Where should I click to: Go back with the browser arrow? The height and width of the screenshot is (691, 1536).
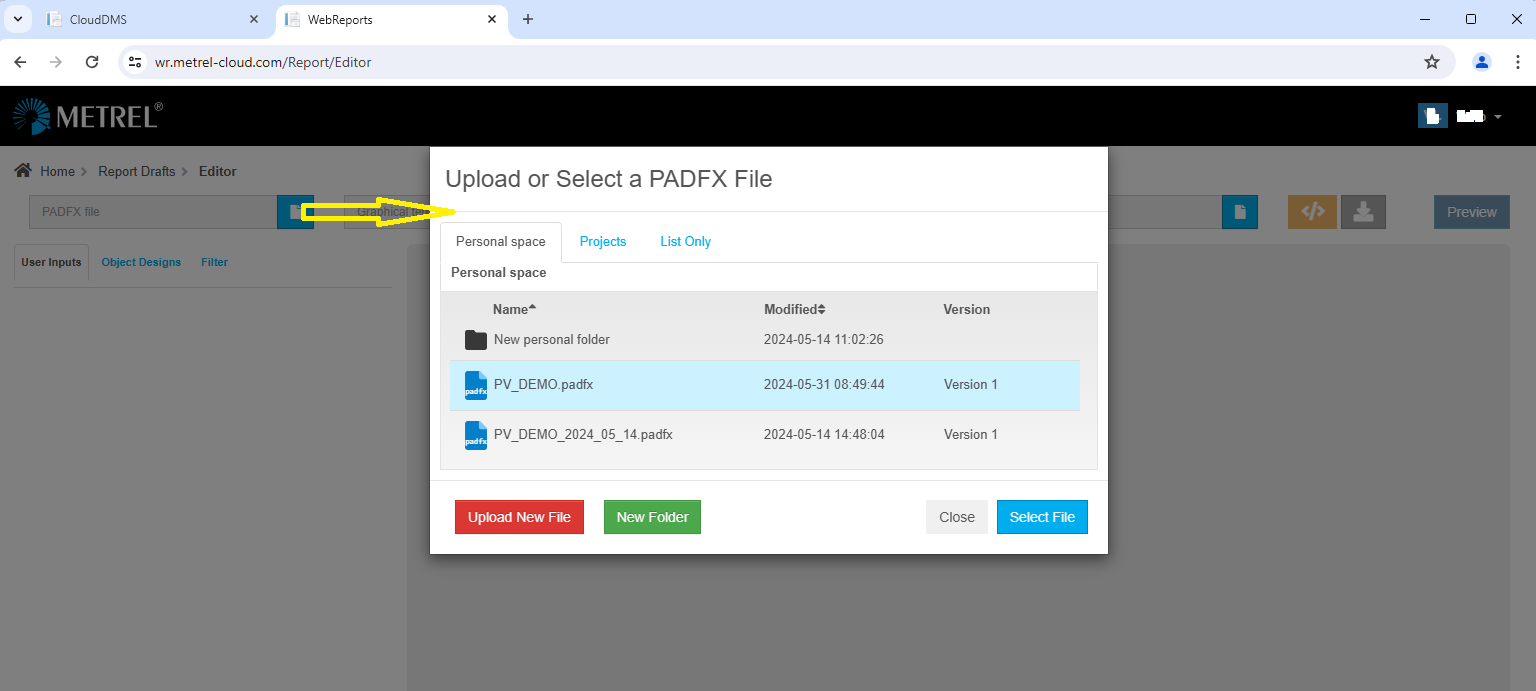(x=20, y=62)
